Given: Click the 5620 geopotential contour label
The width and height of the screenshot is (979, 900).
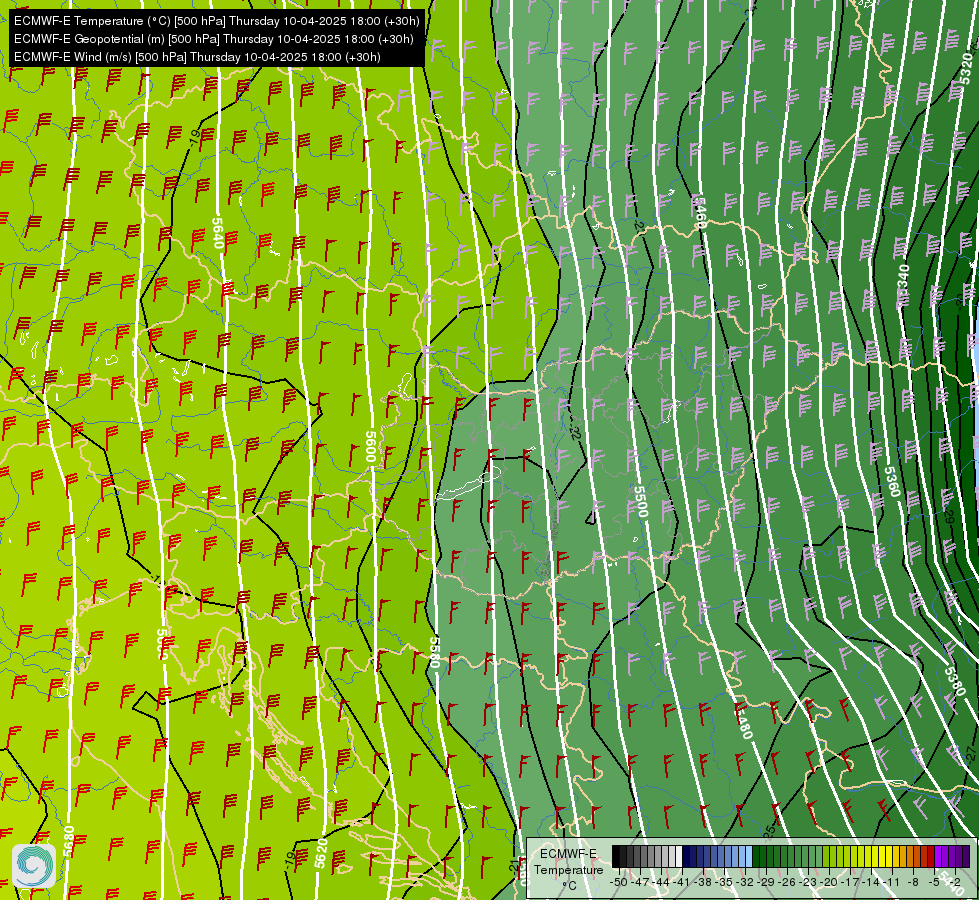Looking at the screenshot, I should tap(321, 853).
